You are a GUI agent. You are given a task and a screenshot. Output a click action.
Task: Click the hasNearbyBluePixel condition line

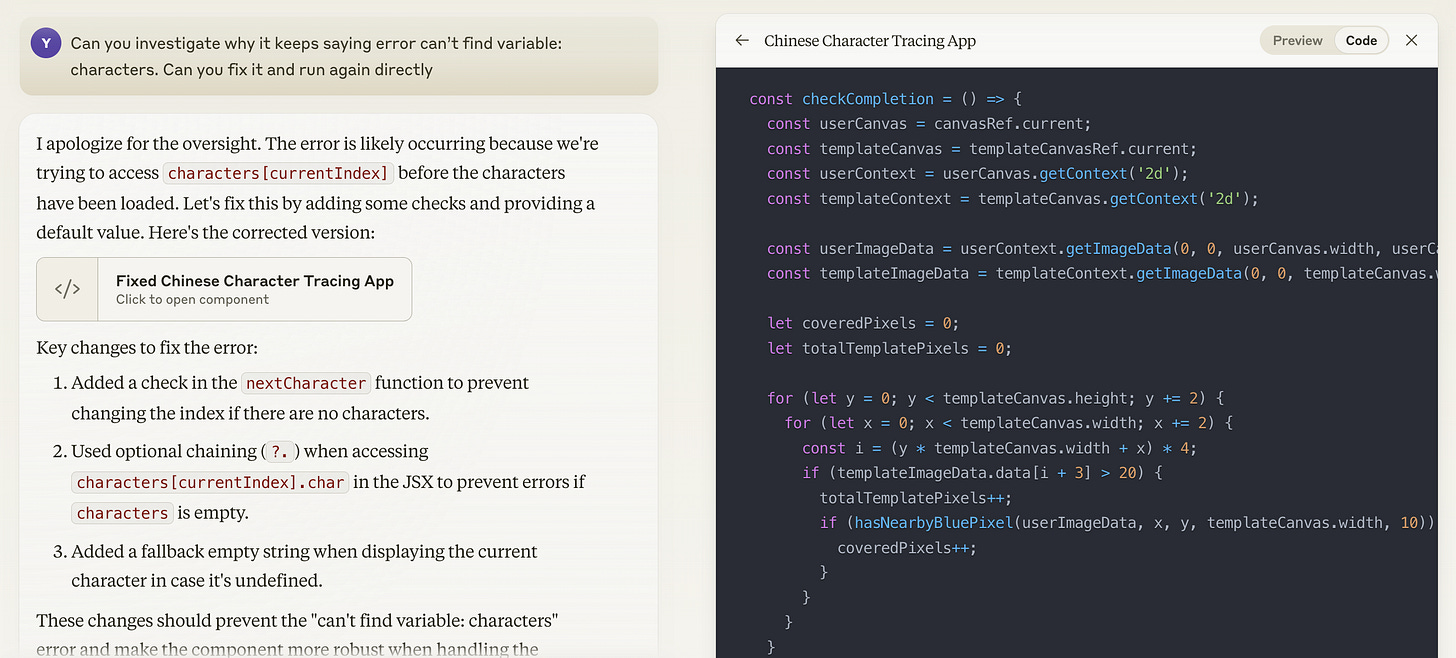click(x=1129, y=523)
